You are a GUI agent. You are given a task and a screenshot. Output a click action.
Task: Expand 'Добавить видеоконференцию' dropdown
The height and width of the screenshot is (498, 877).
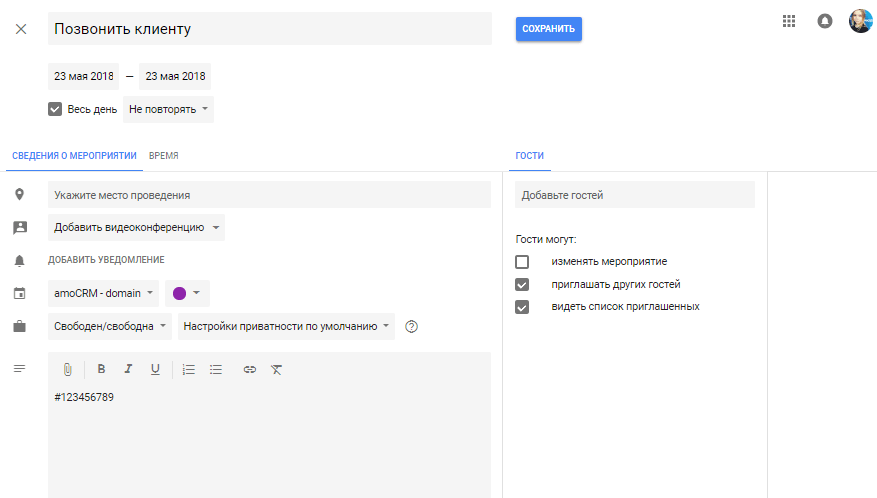[x=136, y=228]
